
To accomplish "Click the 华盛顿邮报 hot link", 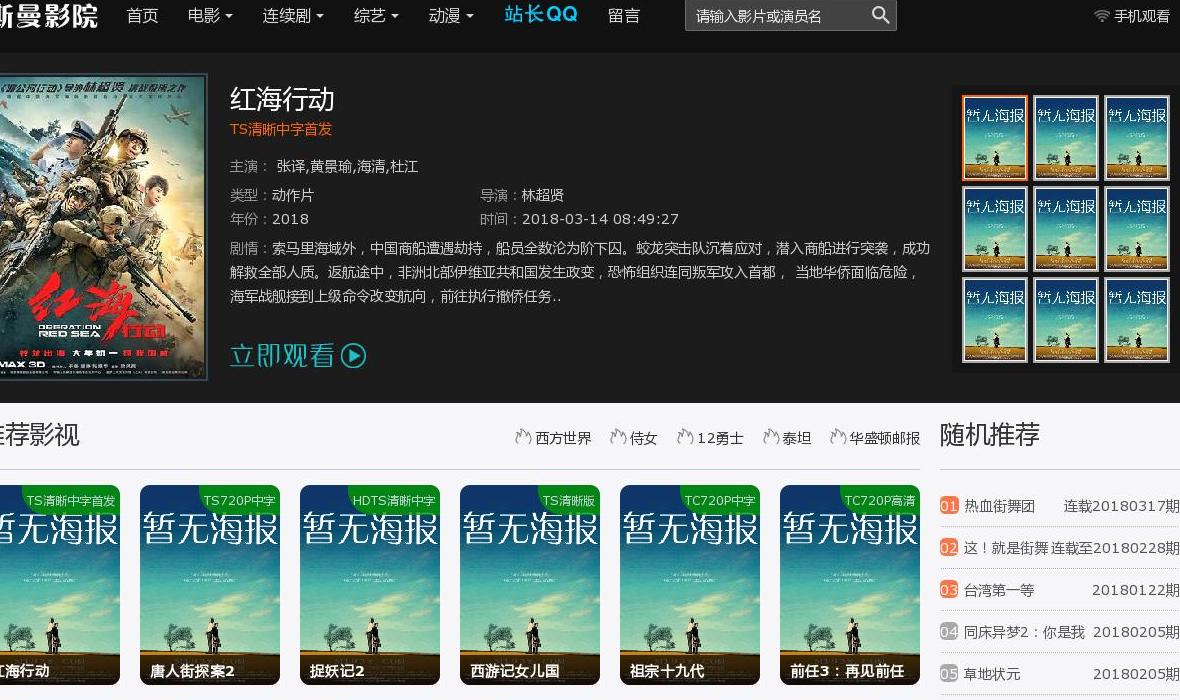I will 885,438.
